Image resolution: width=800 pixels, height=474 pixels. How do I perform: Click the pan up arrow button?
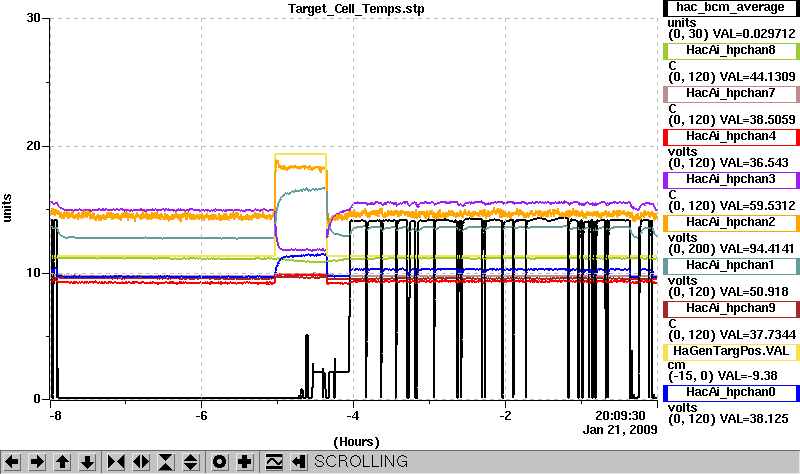point(62,462)
